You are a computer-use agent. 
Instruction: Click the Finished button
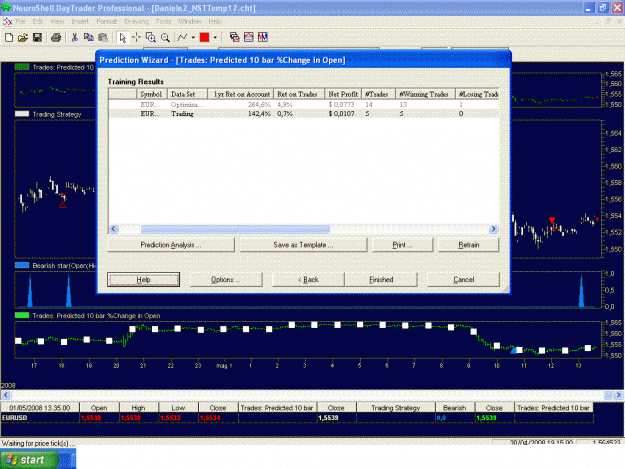[381, 279]
